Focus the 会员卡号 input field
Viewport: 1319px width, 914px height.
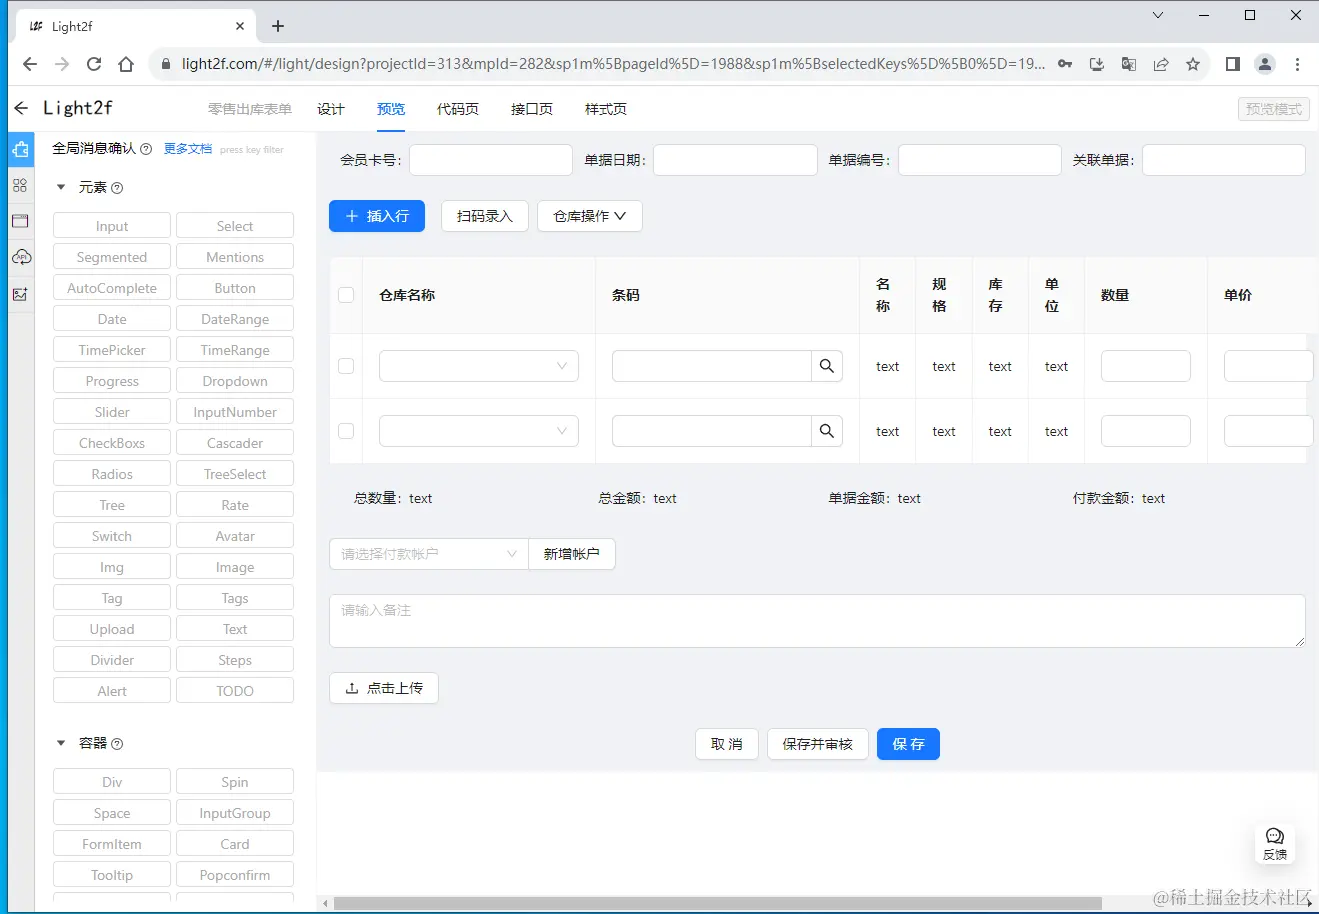(491, 160)
